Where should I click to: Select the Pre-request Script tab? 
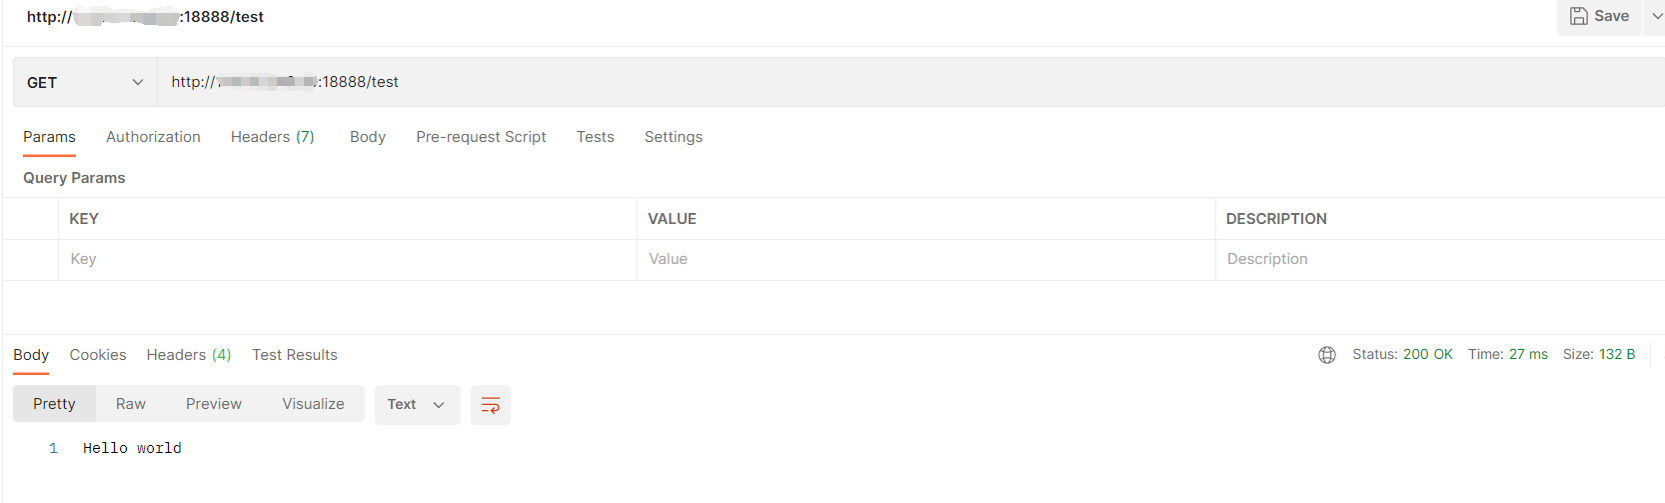(x=481, y=137)
